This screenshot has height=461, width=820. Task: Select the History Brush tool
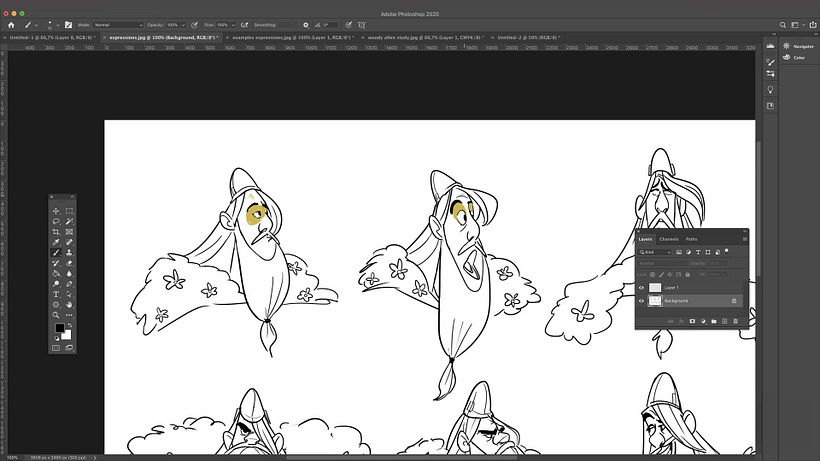pos(56,263)
